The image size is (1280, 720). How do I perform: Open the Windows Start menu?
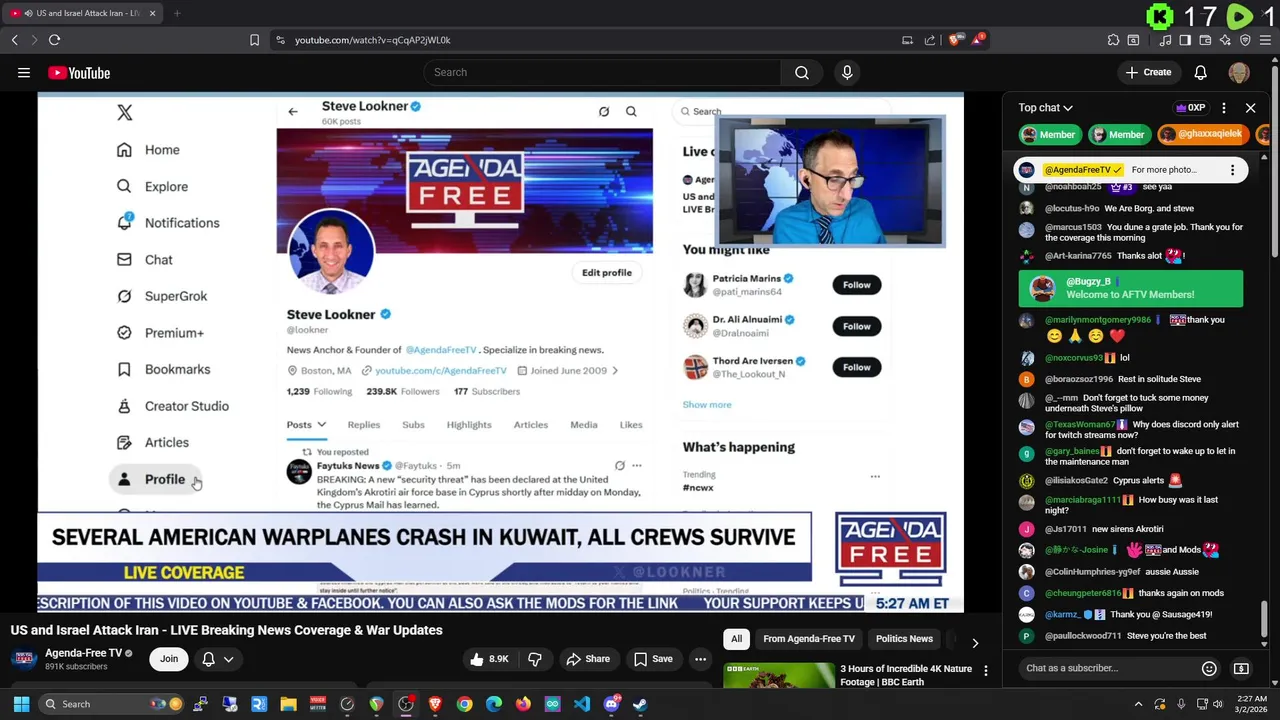(x=21, y=704)
